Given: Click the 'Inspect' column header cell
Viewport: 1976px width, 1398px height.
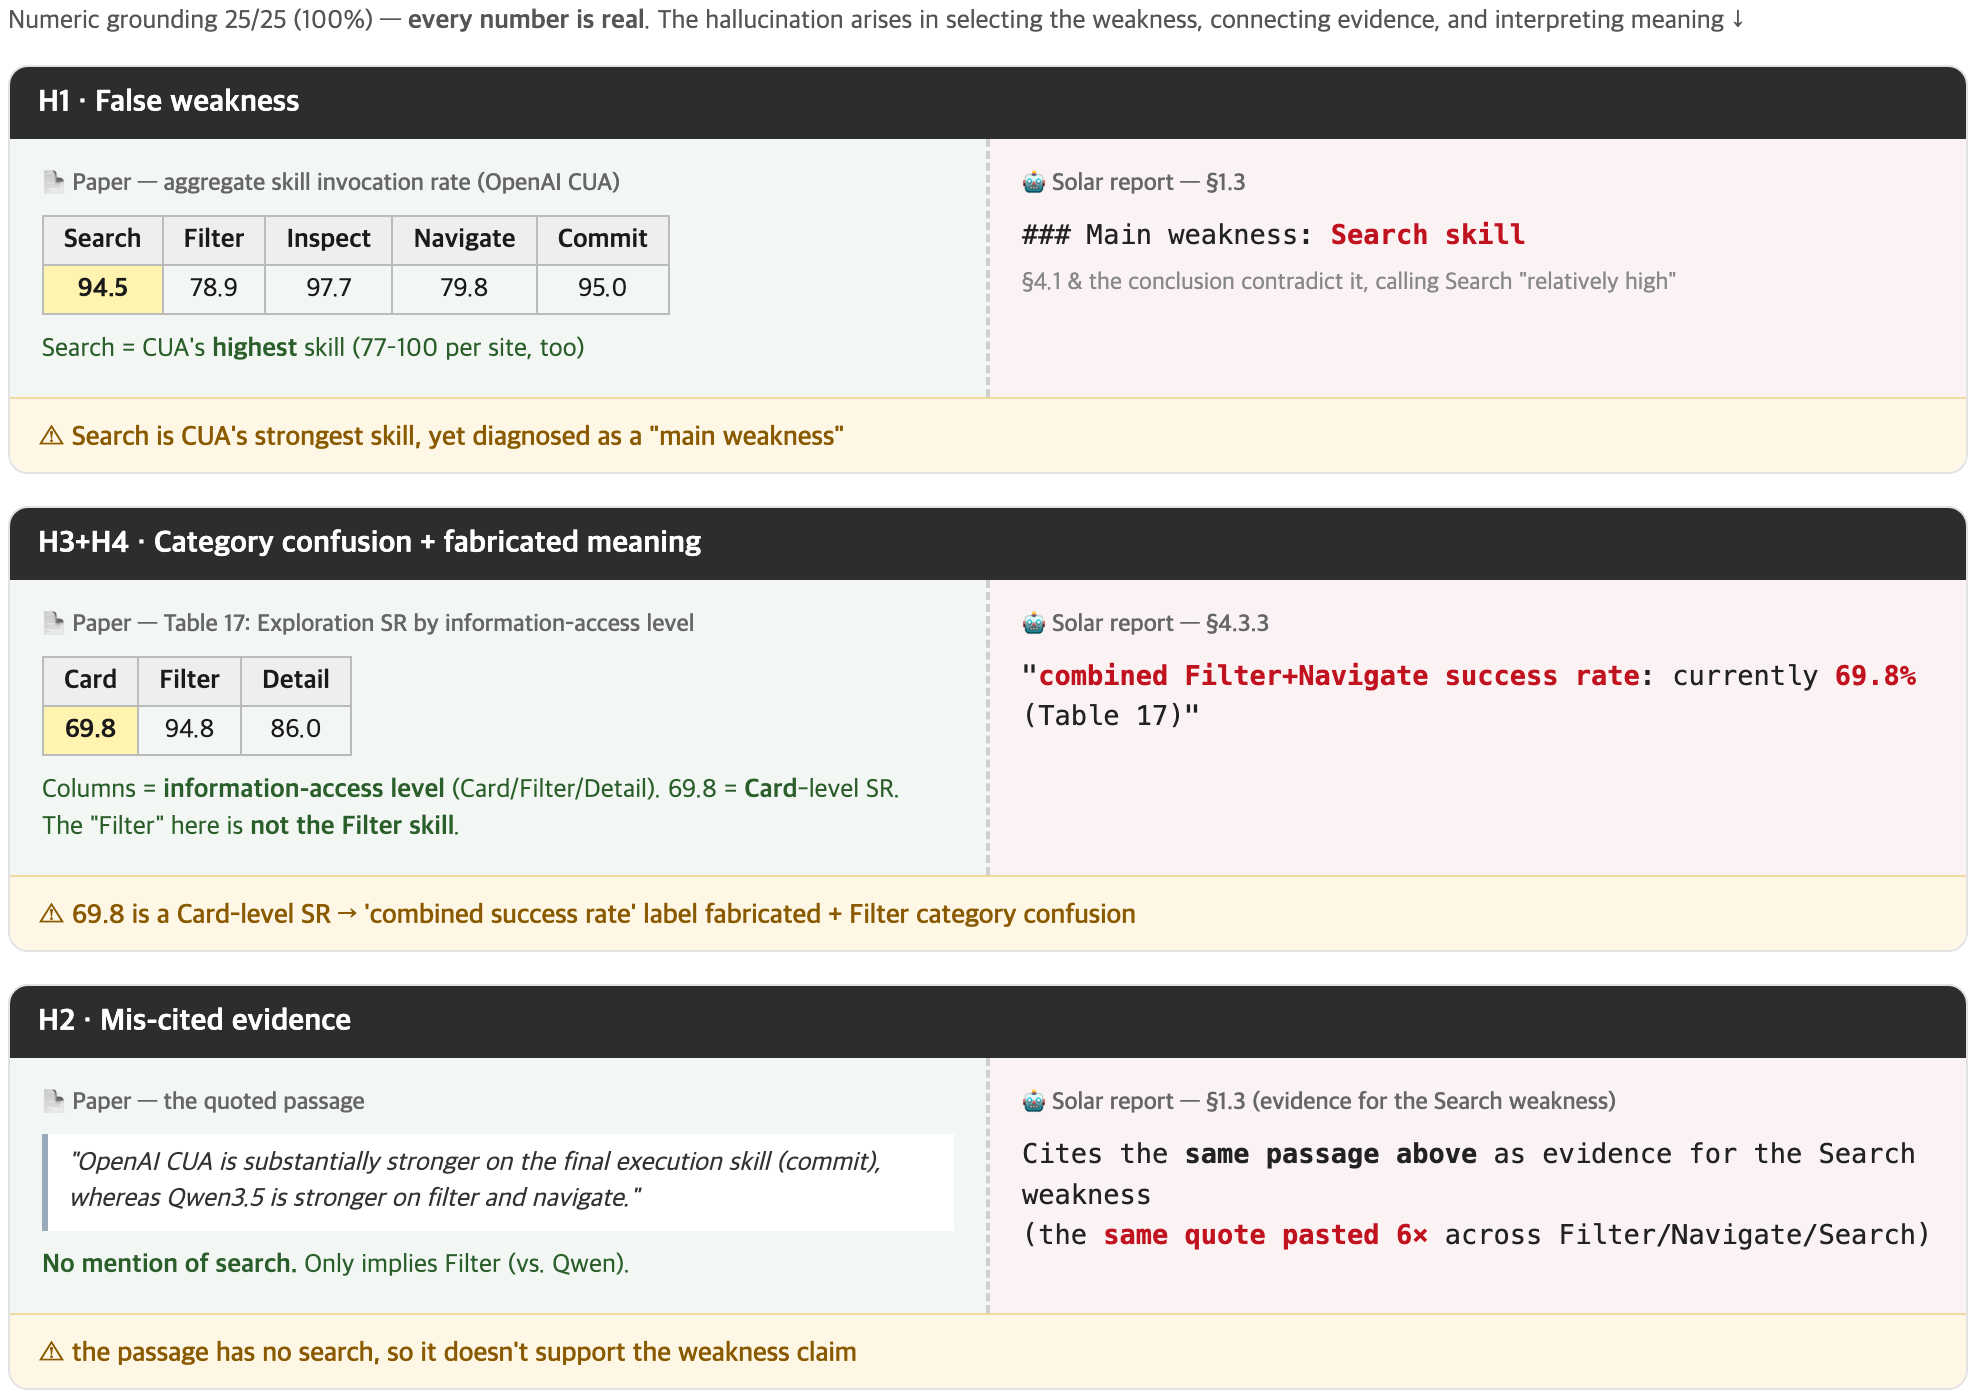Looking at the screenshot, I should (x=329, y=240).
